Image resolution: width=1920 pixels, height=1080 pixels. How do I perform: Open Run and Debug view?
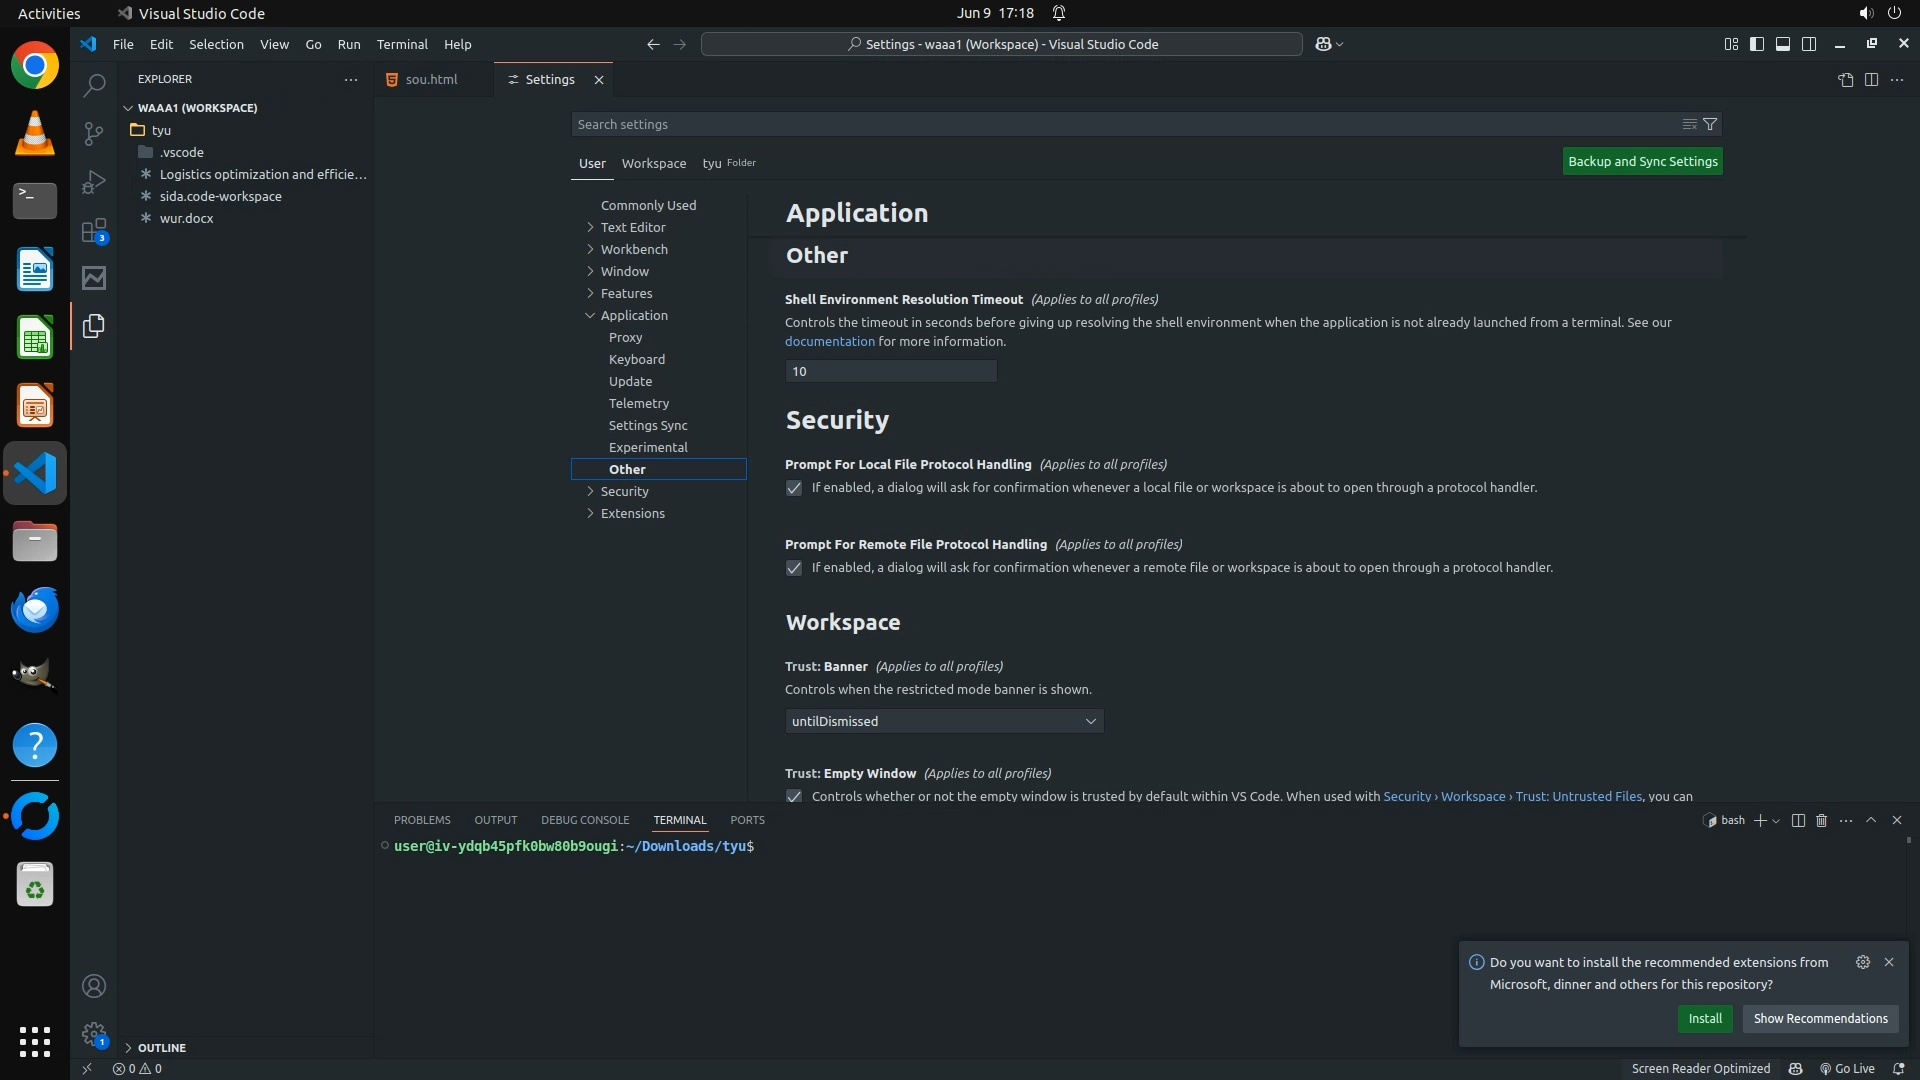[94, 182]
